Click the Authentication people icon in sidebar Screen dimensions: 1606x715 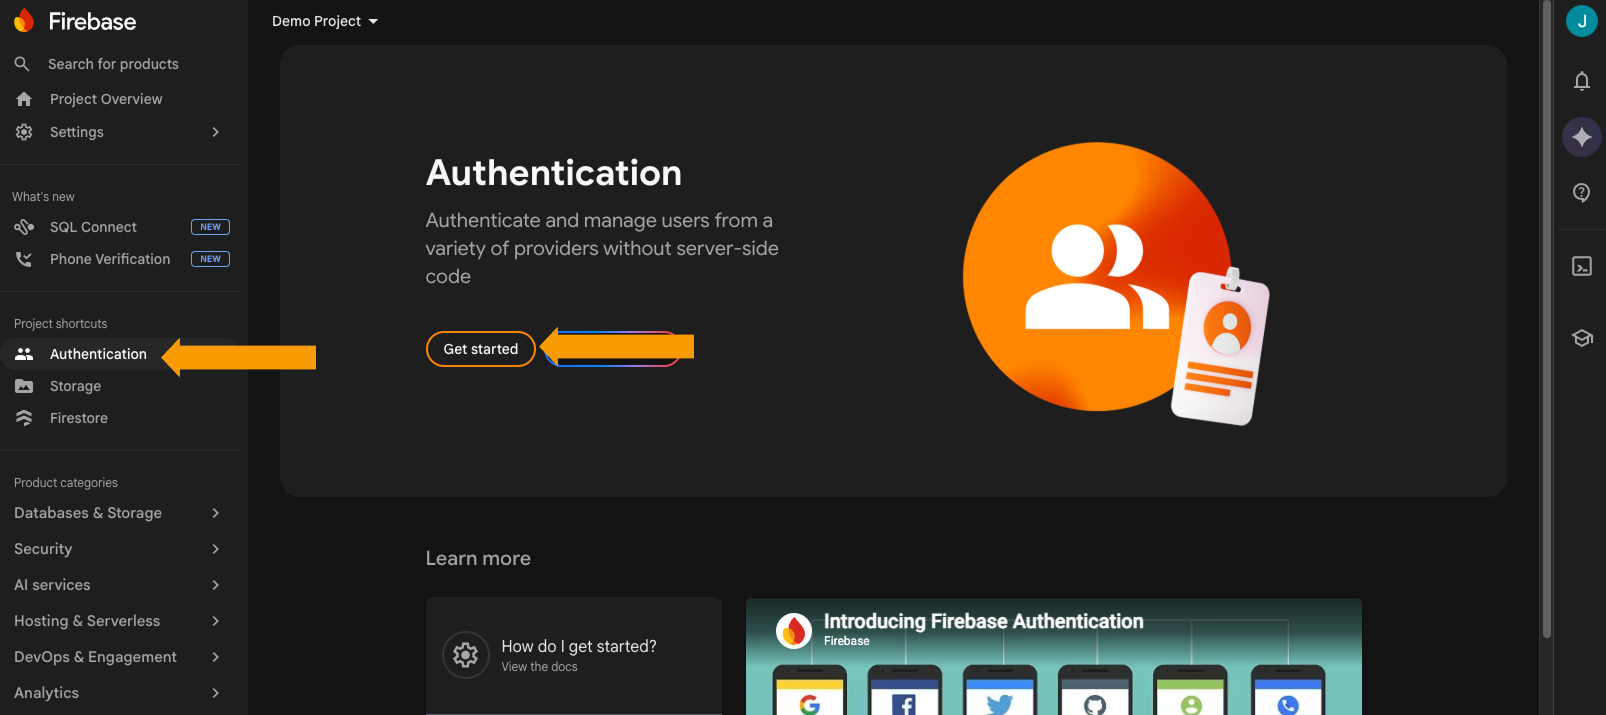coord(24,354)
